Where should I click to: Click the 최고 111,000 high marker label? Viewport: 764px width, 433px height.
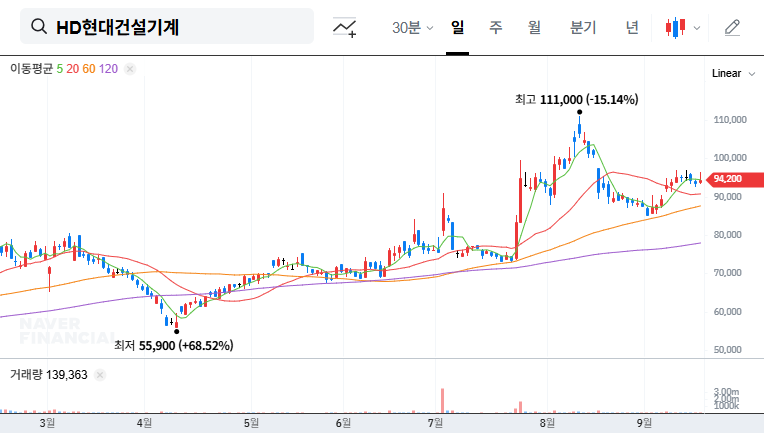point(576,100)
